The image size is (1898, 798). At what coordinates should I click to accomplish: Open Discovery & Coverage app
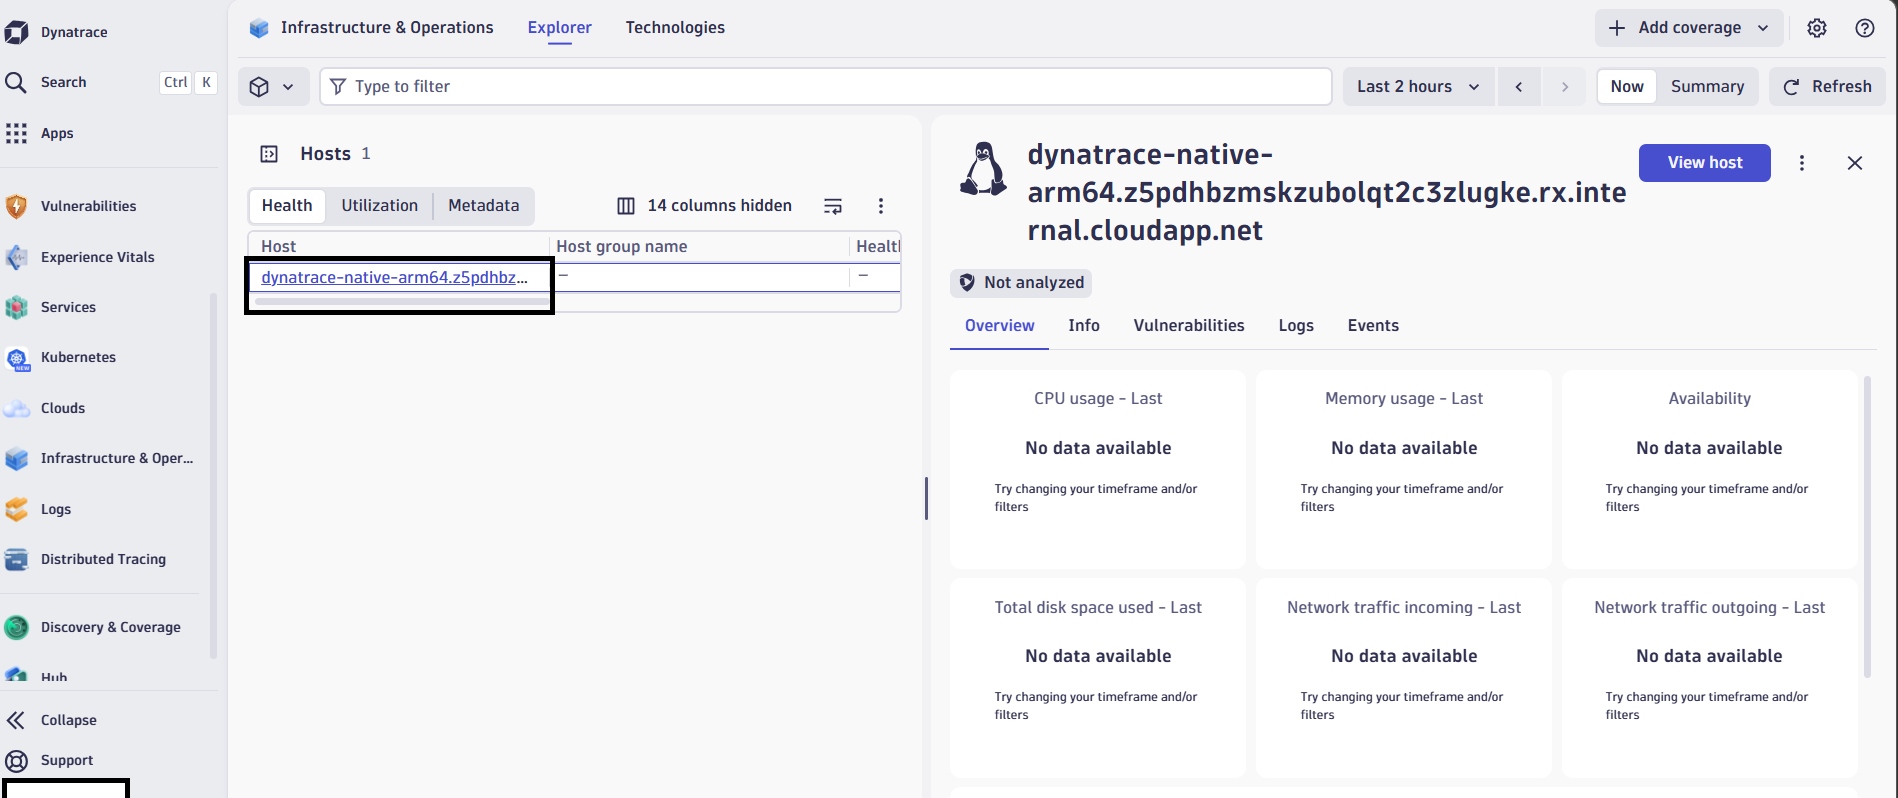[x=110, y=627]
